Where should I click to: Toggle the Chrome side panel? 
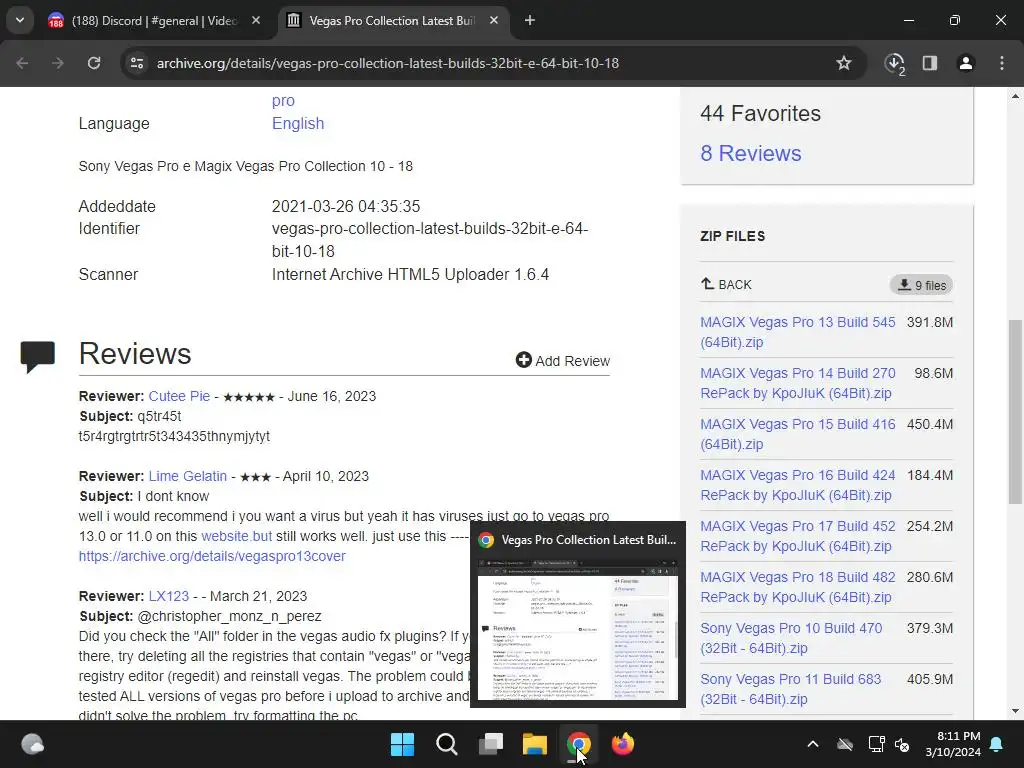(x=930, y=63)
